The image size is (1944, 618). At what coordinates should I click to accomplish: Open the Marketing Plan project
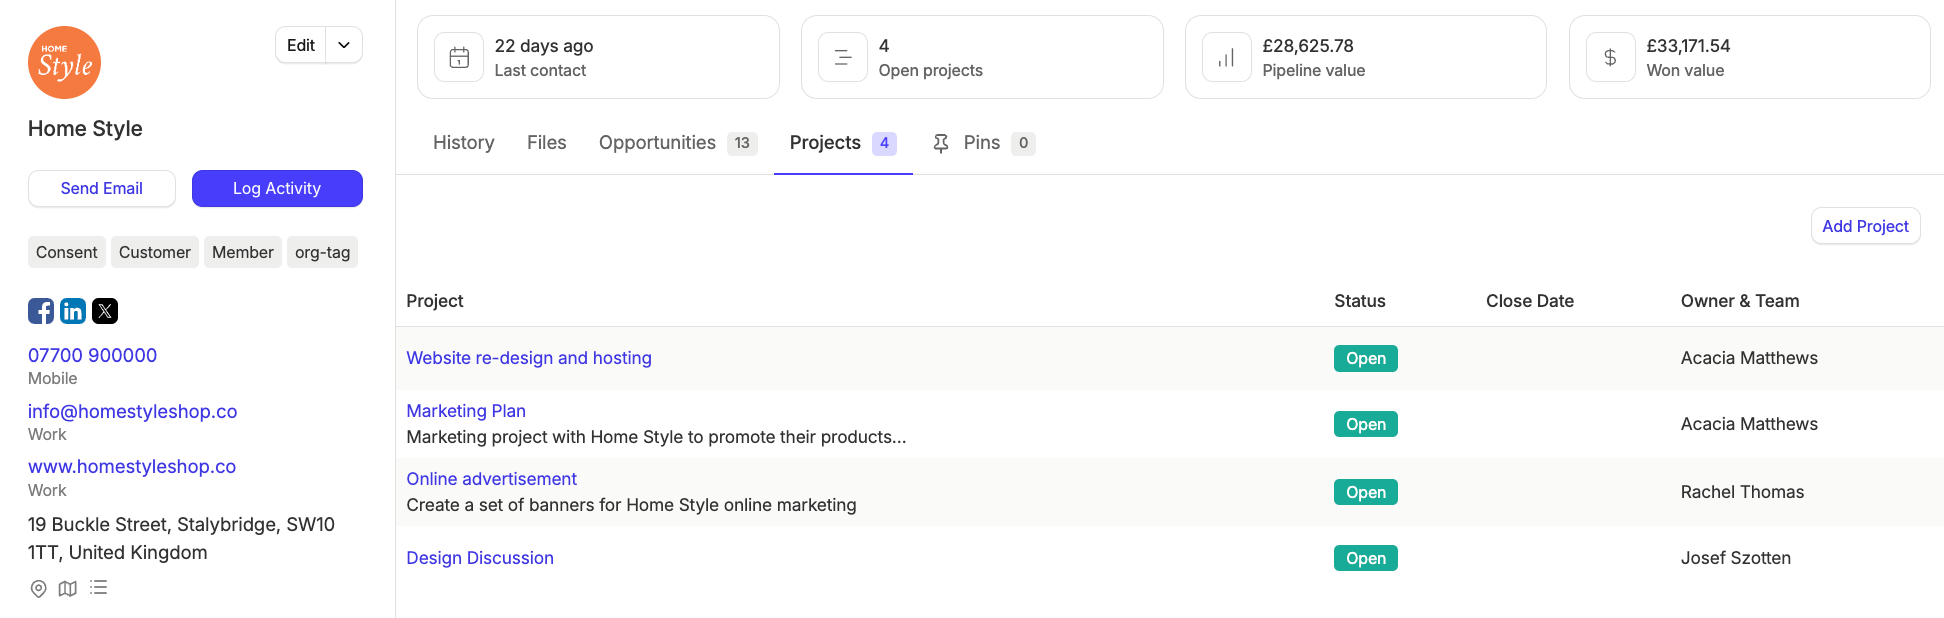point(466,411)
